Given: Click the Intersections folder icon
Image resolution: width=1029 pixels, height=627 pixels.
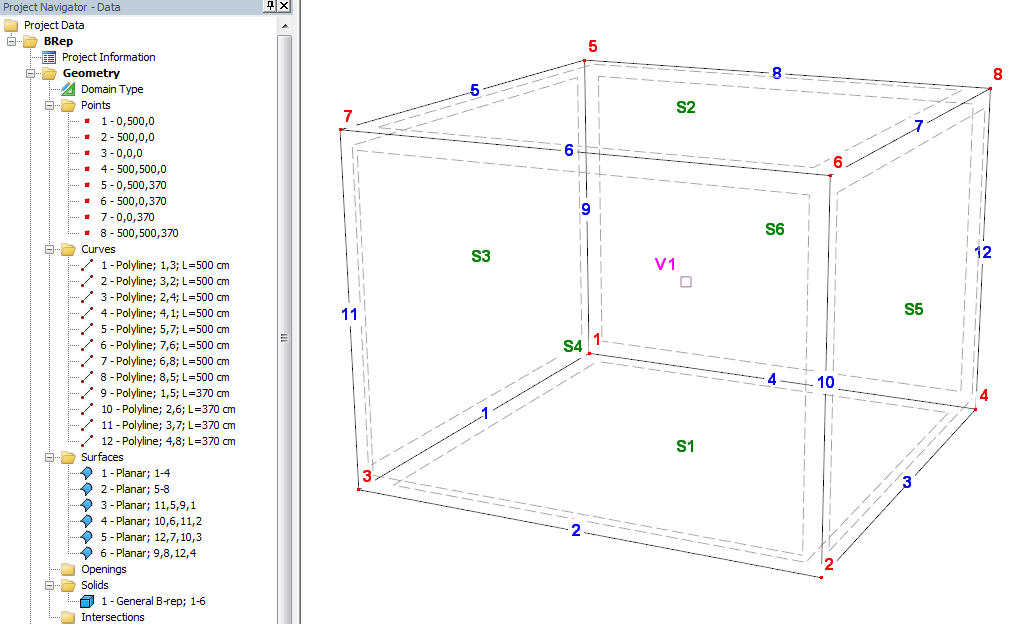Looking at the screenshot, I should [x=68, y=617].
